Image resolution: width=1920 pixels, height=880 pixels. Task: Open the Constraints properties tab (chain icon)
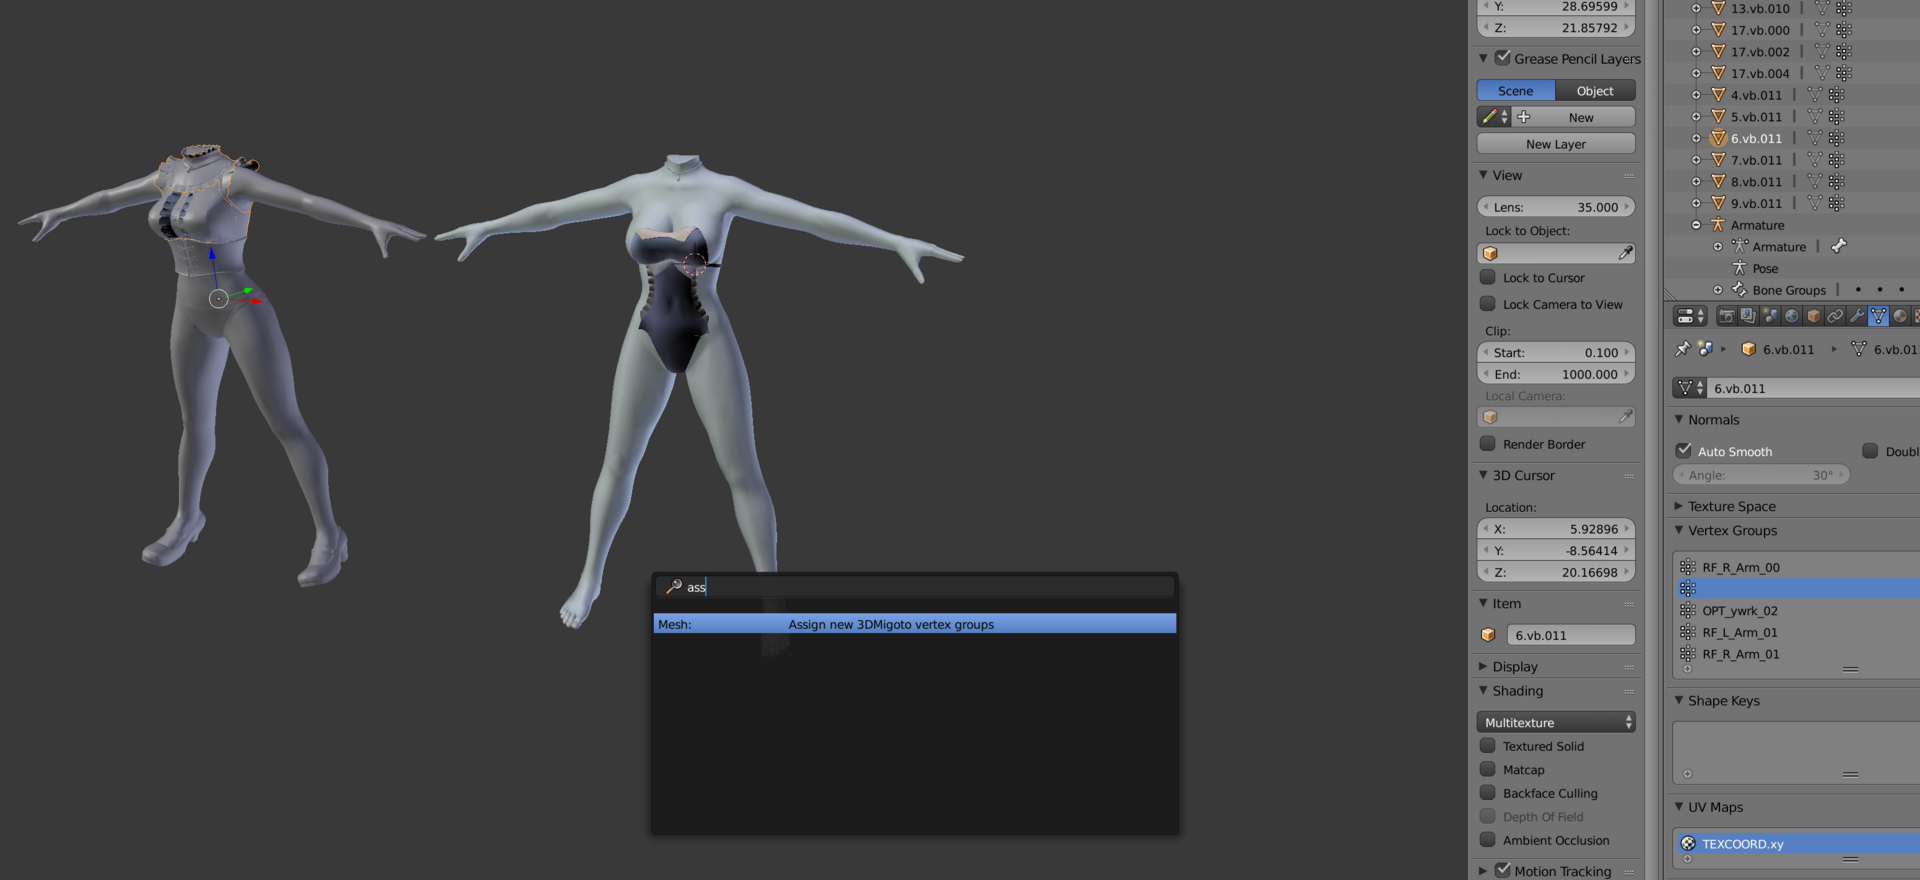click(1835, 316)
